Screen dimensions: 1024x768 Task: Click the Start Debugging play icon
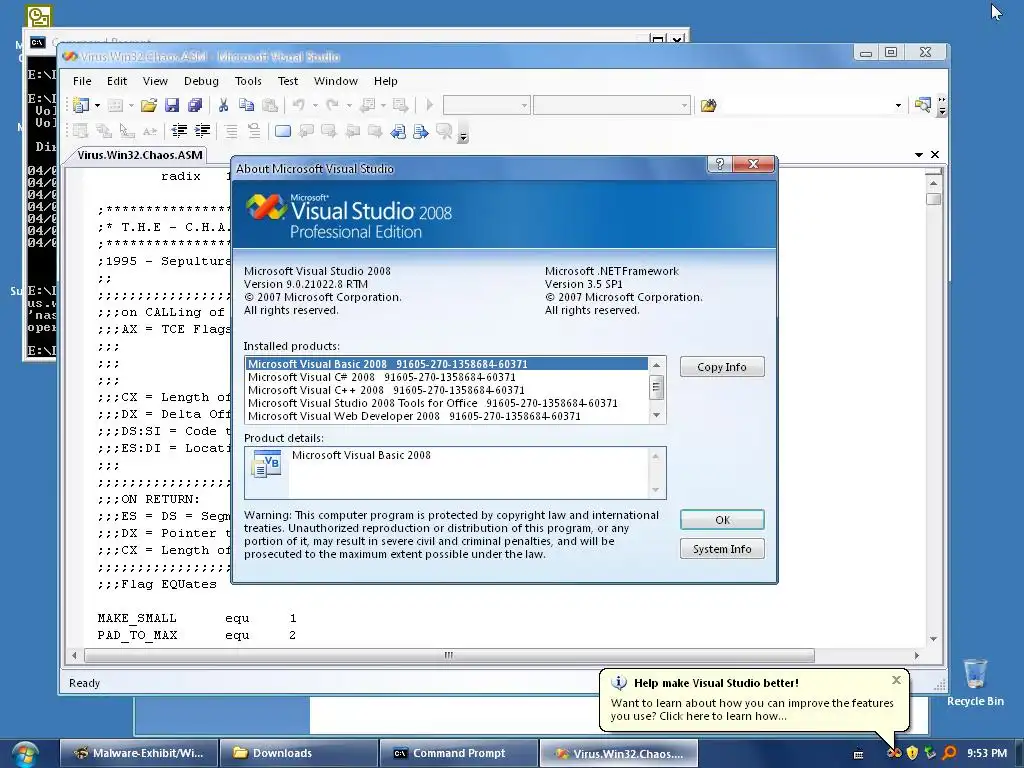click(x=430, y=105)
